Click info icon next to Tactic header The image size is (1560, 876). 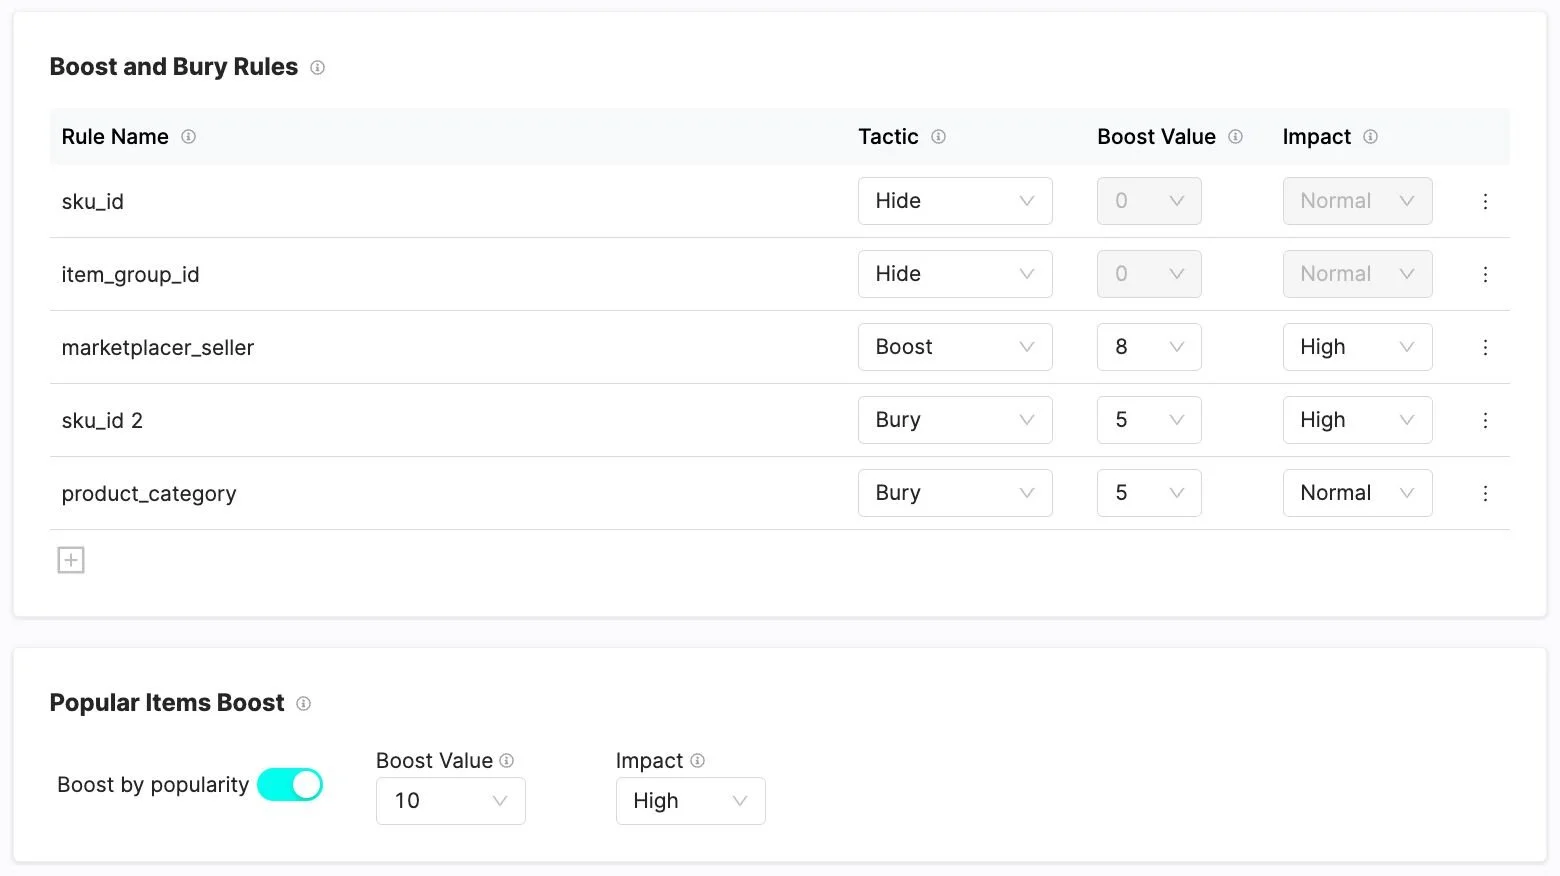938,137
